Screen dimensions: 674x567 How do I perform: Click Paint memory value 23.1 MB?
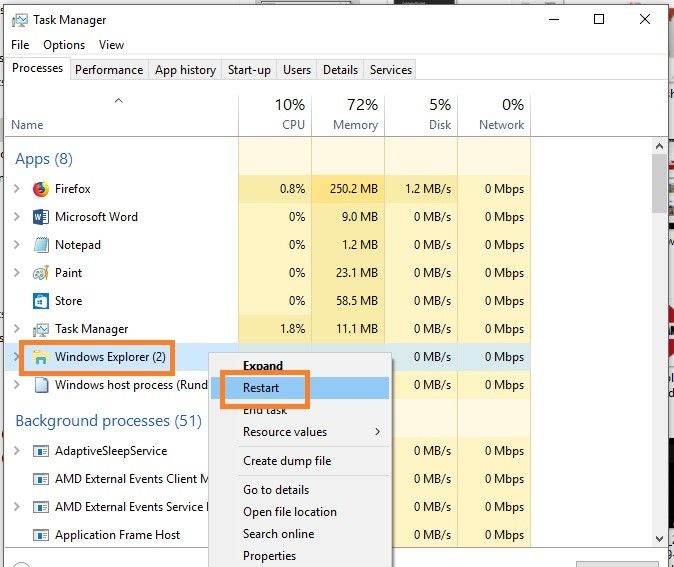(357, 273)
